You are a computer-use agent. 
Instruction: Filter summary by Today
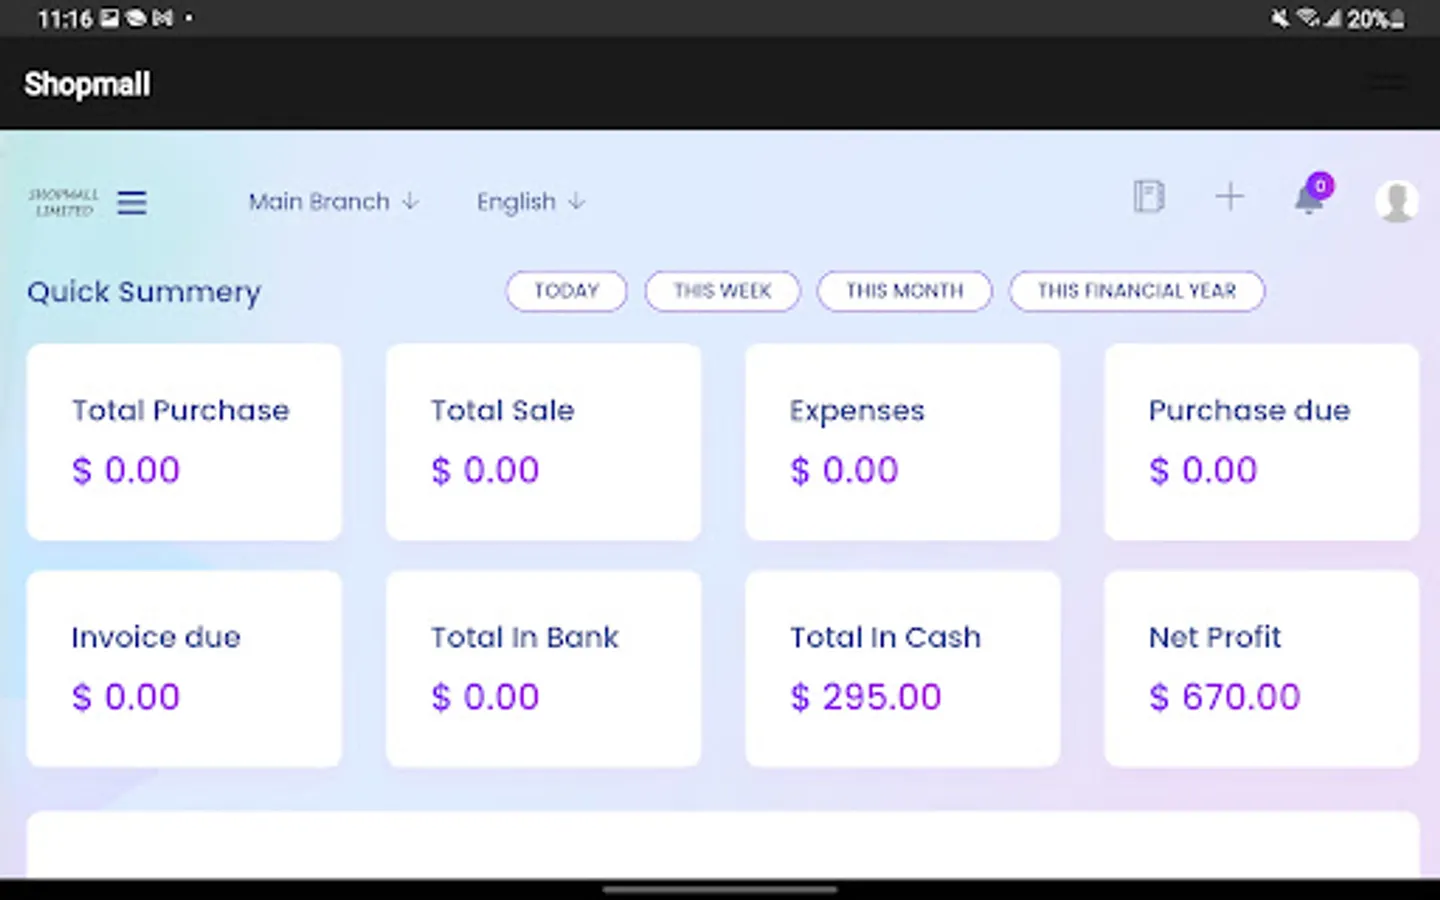click(566, 291)
